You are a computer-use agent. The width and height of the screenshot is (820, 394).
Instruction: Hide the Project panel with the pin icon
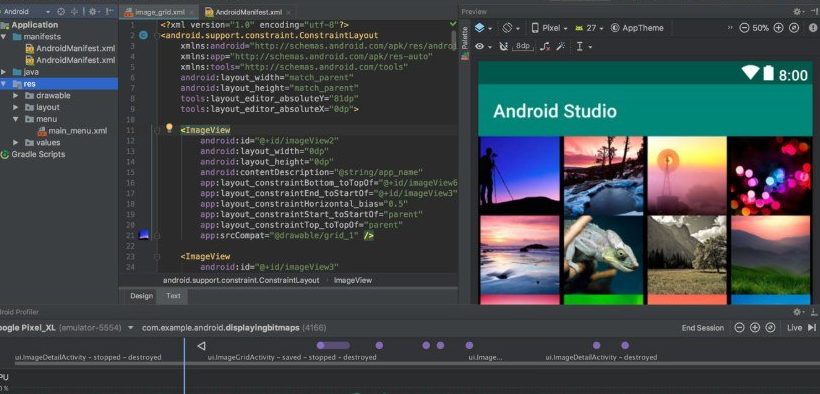coord(109,12)
